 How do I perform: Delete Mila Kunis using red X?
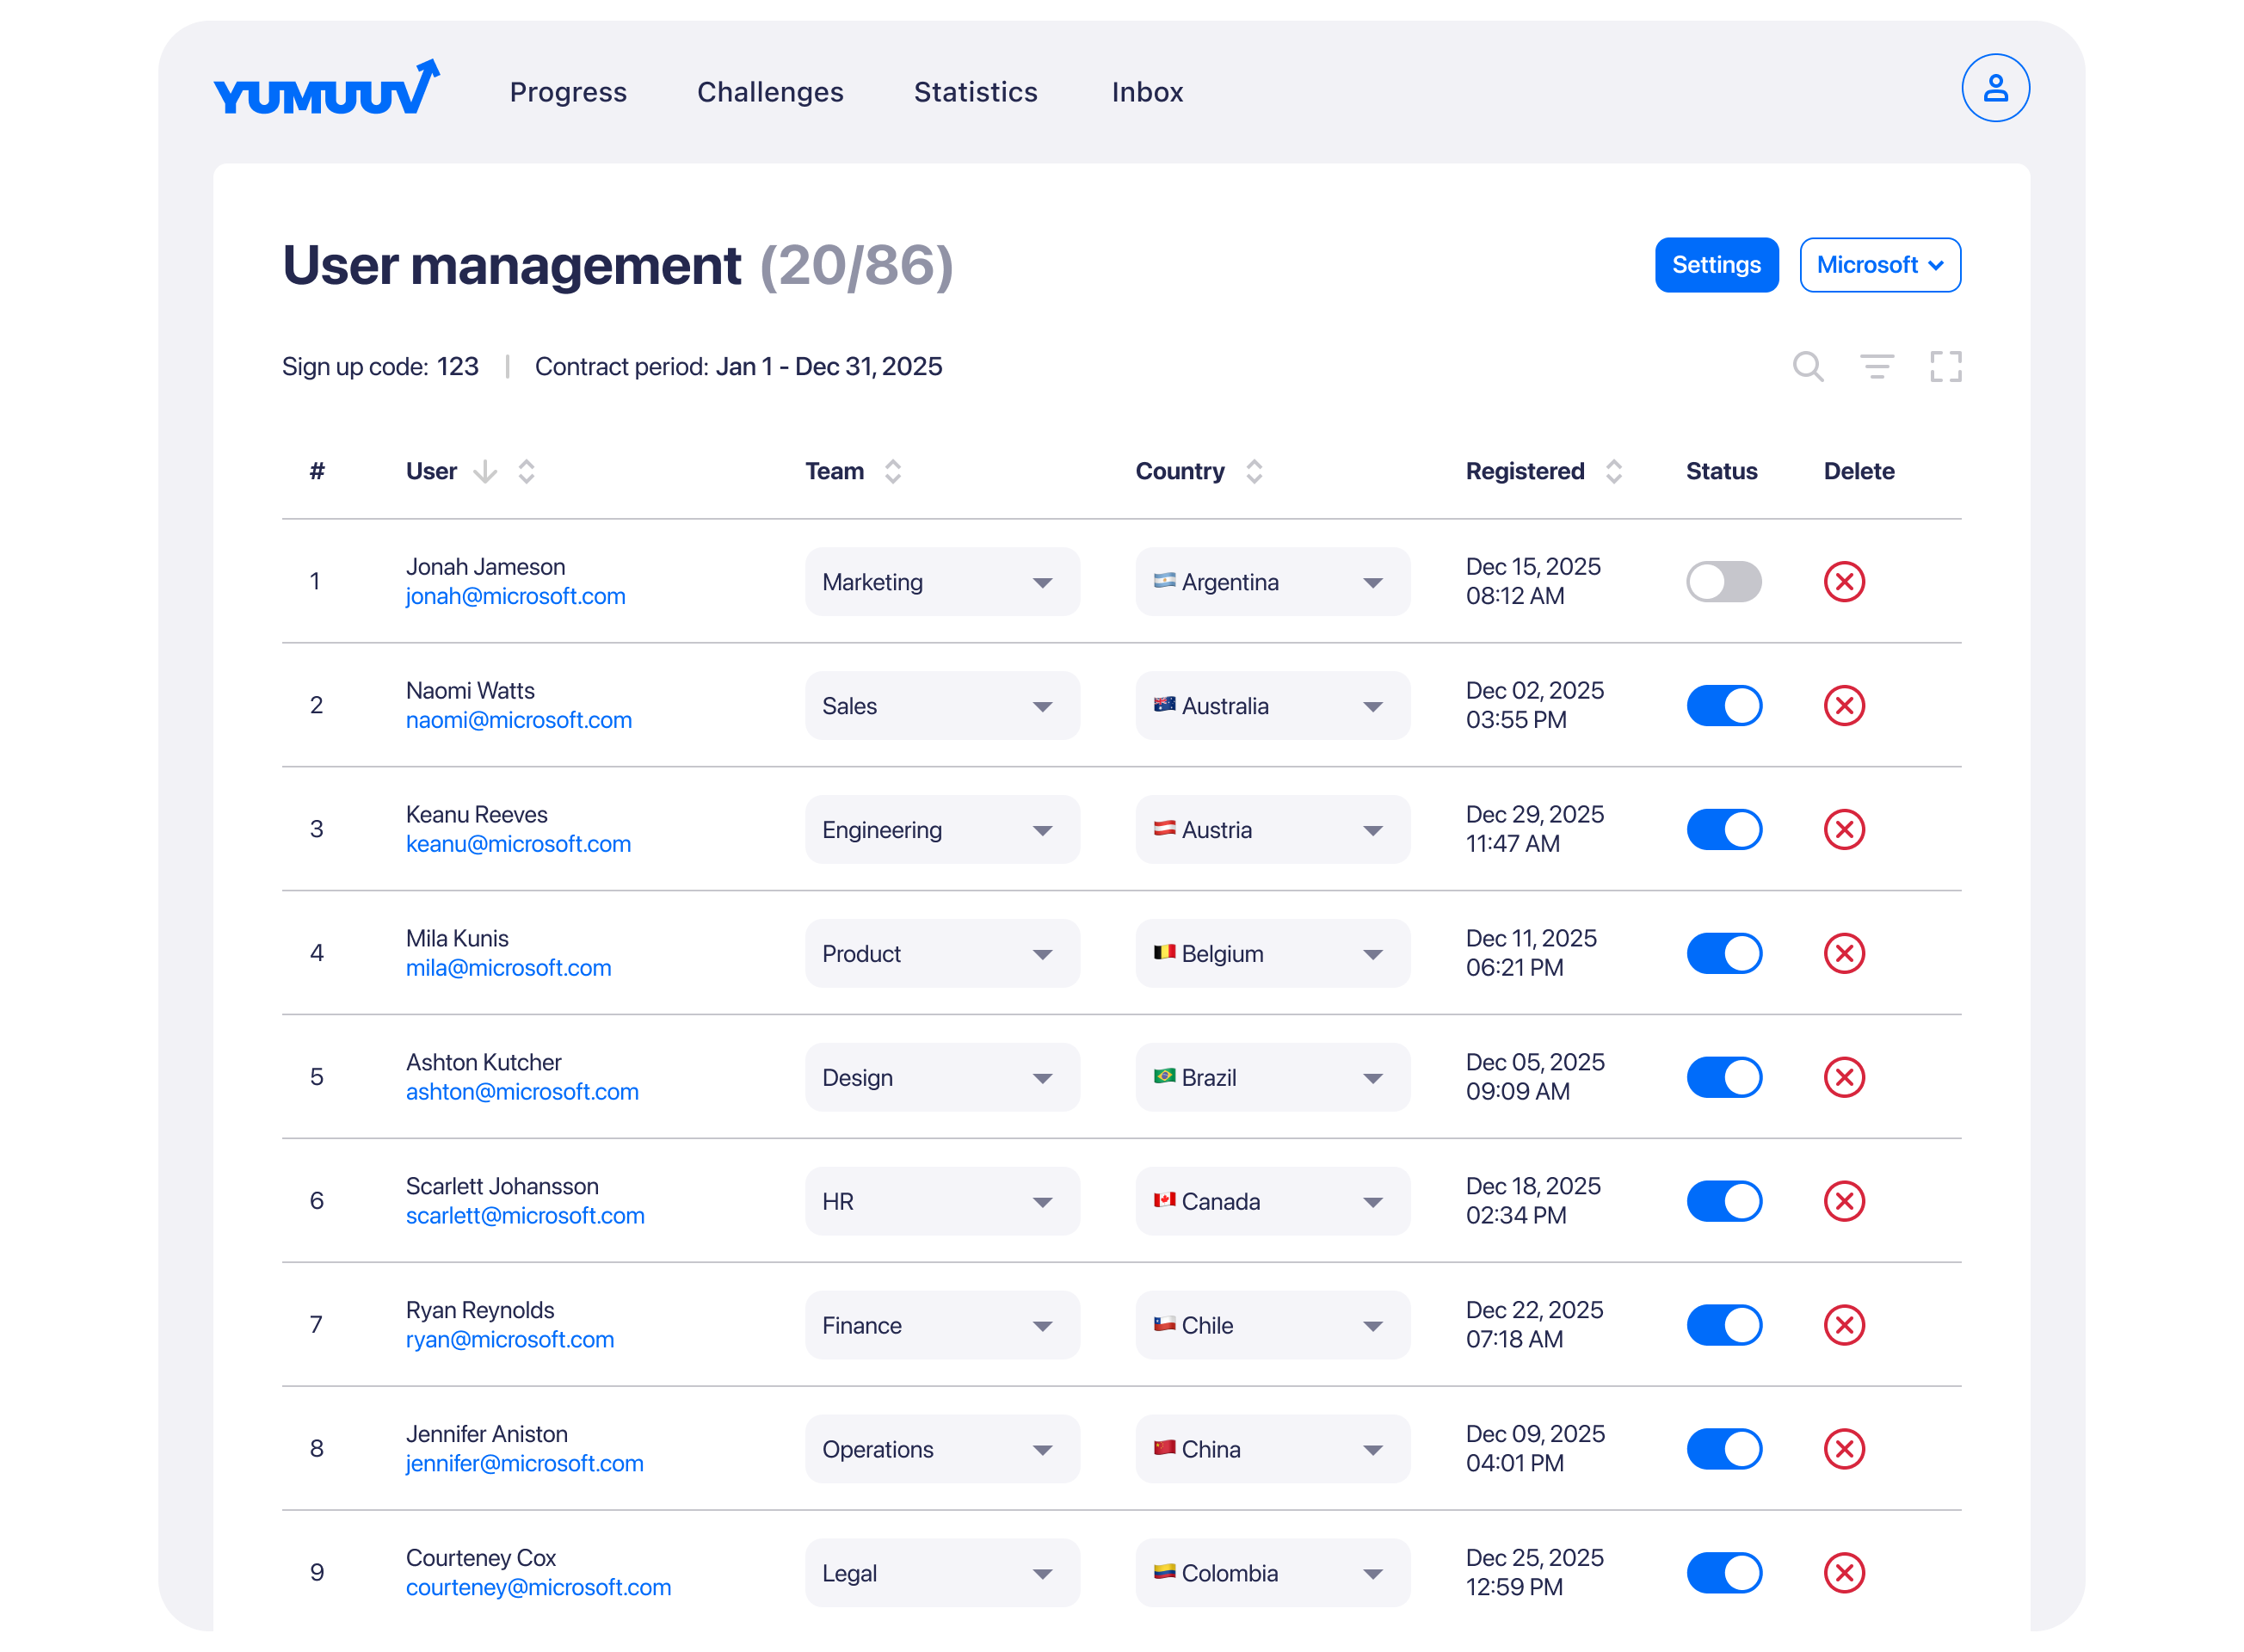[x=1843, y=953]
